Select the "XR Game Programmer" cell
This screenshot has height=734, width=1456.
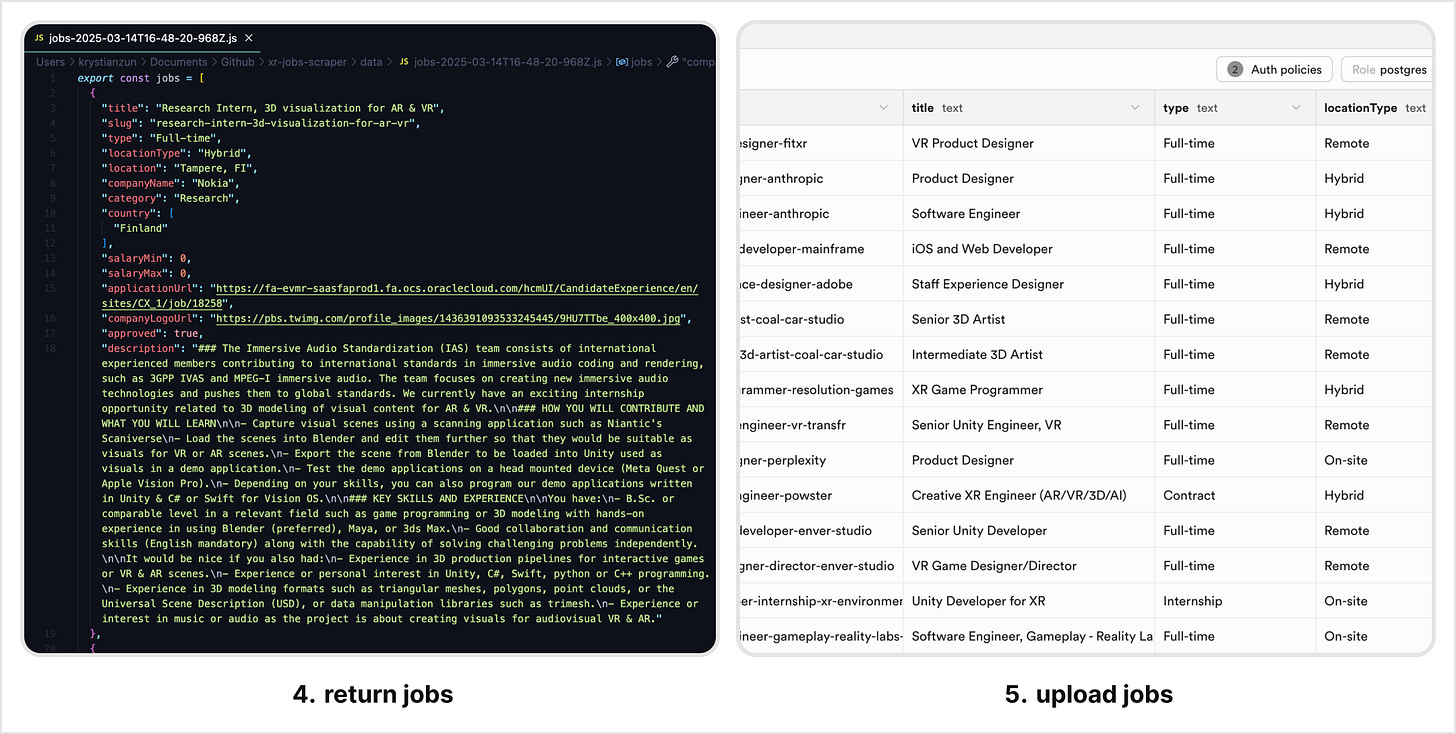(1029, 390)
